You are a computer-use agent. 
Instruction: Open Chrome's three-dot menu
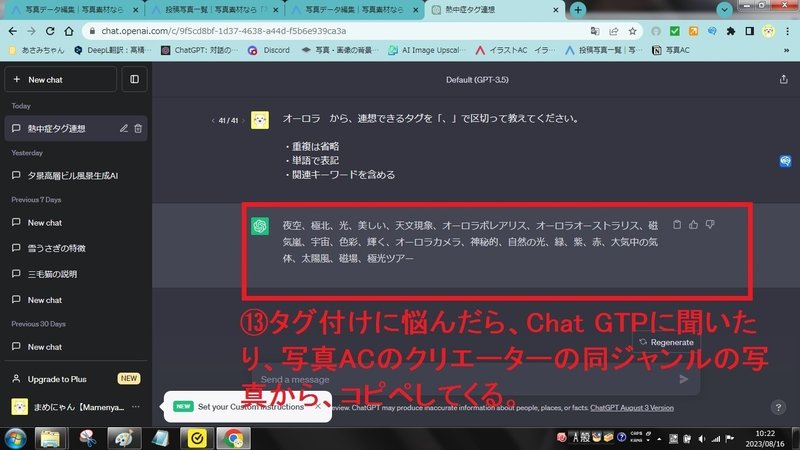(x=787, y=31)
